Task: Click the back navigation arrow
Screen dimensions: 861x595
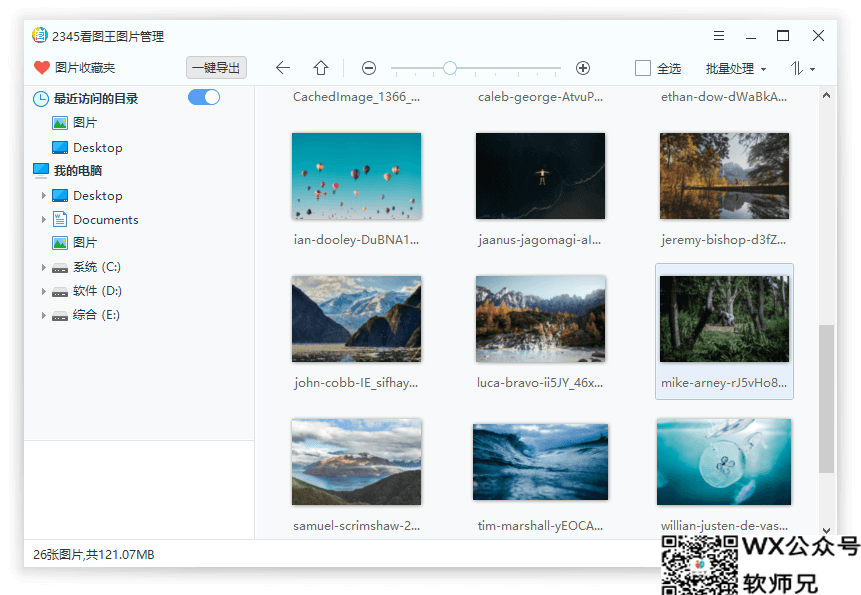Action: 283,67
